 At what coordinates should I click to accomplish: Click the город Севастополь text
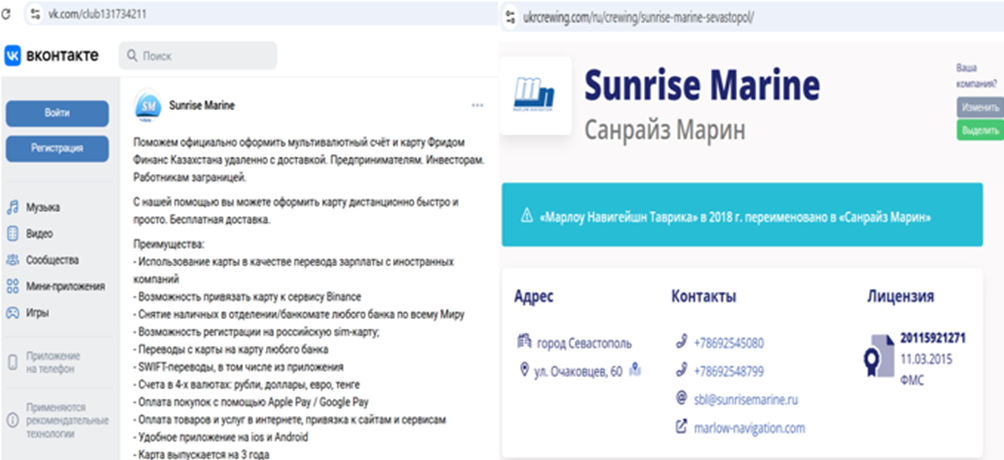coord(584,343)
